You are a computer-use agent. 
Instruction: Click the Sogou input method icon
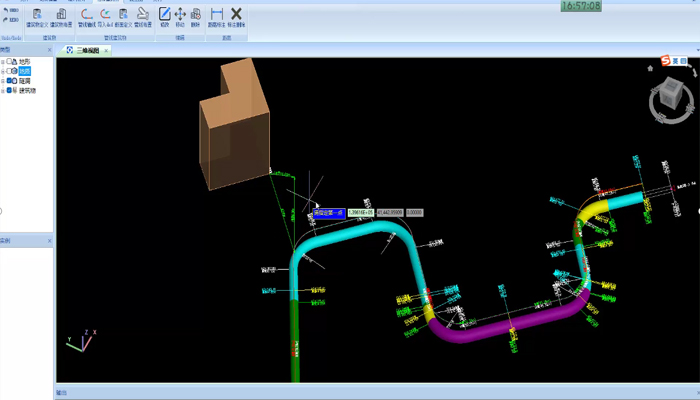[664, 62]
